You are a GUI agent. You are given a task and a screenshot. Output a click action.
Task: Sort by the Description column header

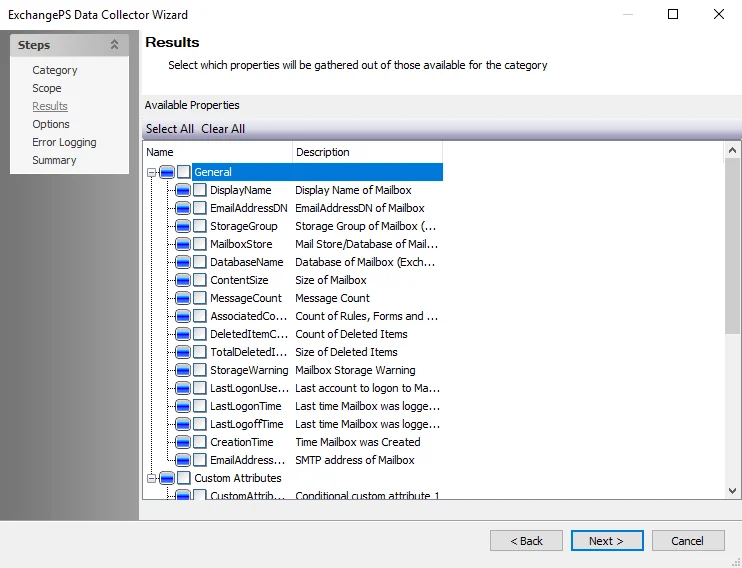[x=368, y=152]
